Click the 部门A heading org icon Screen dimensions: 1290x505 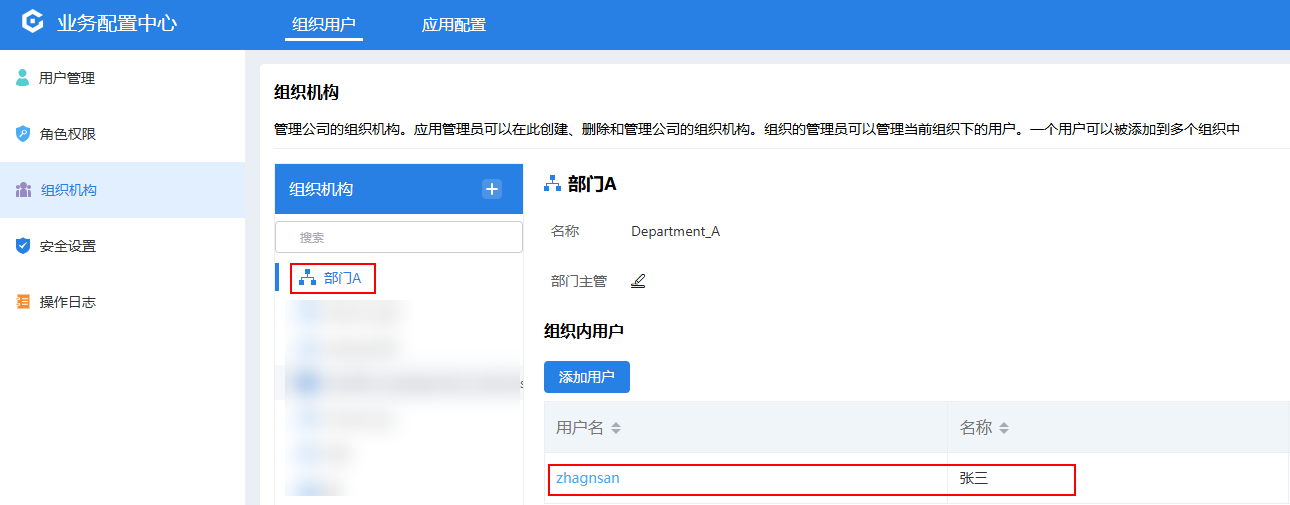pyautogui.click(x=552, y=184)
